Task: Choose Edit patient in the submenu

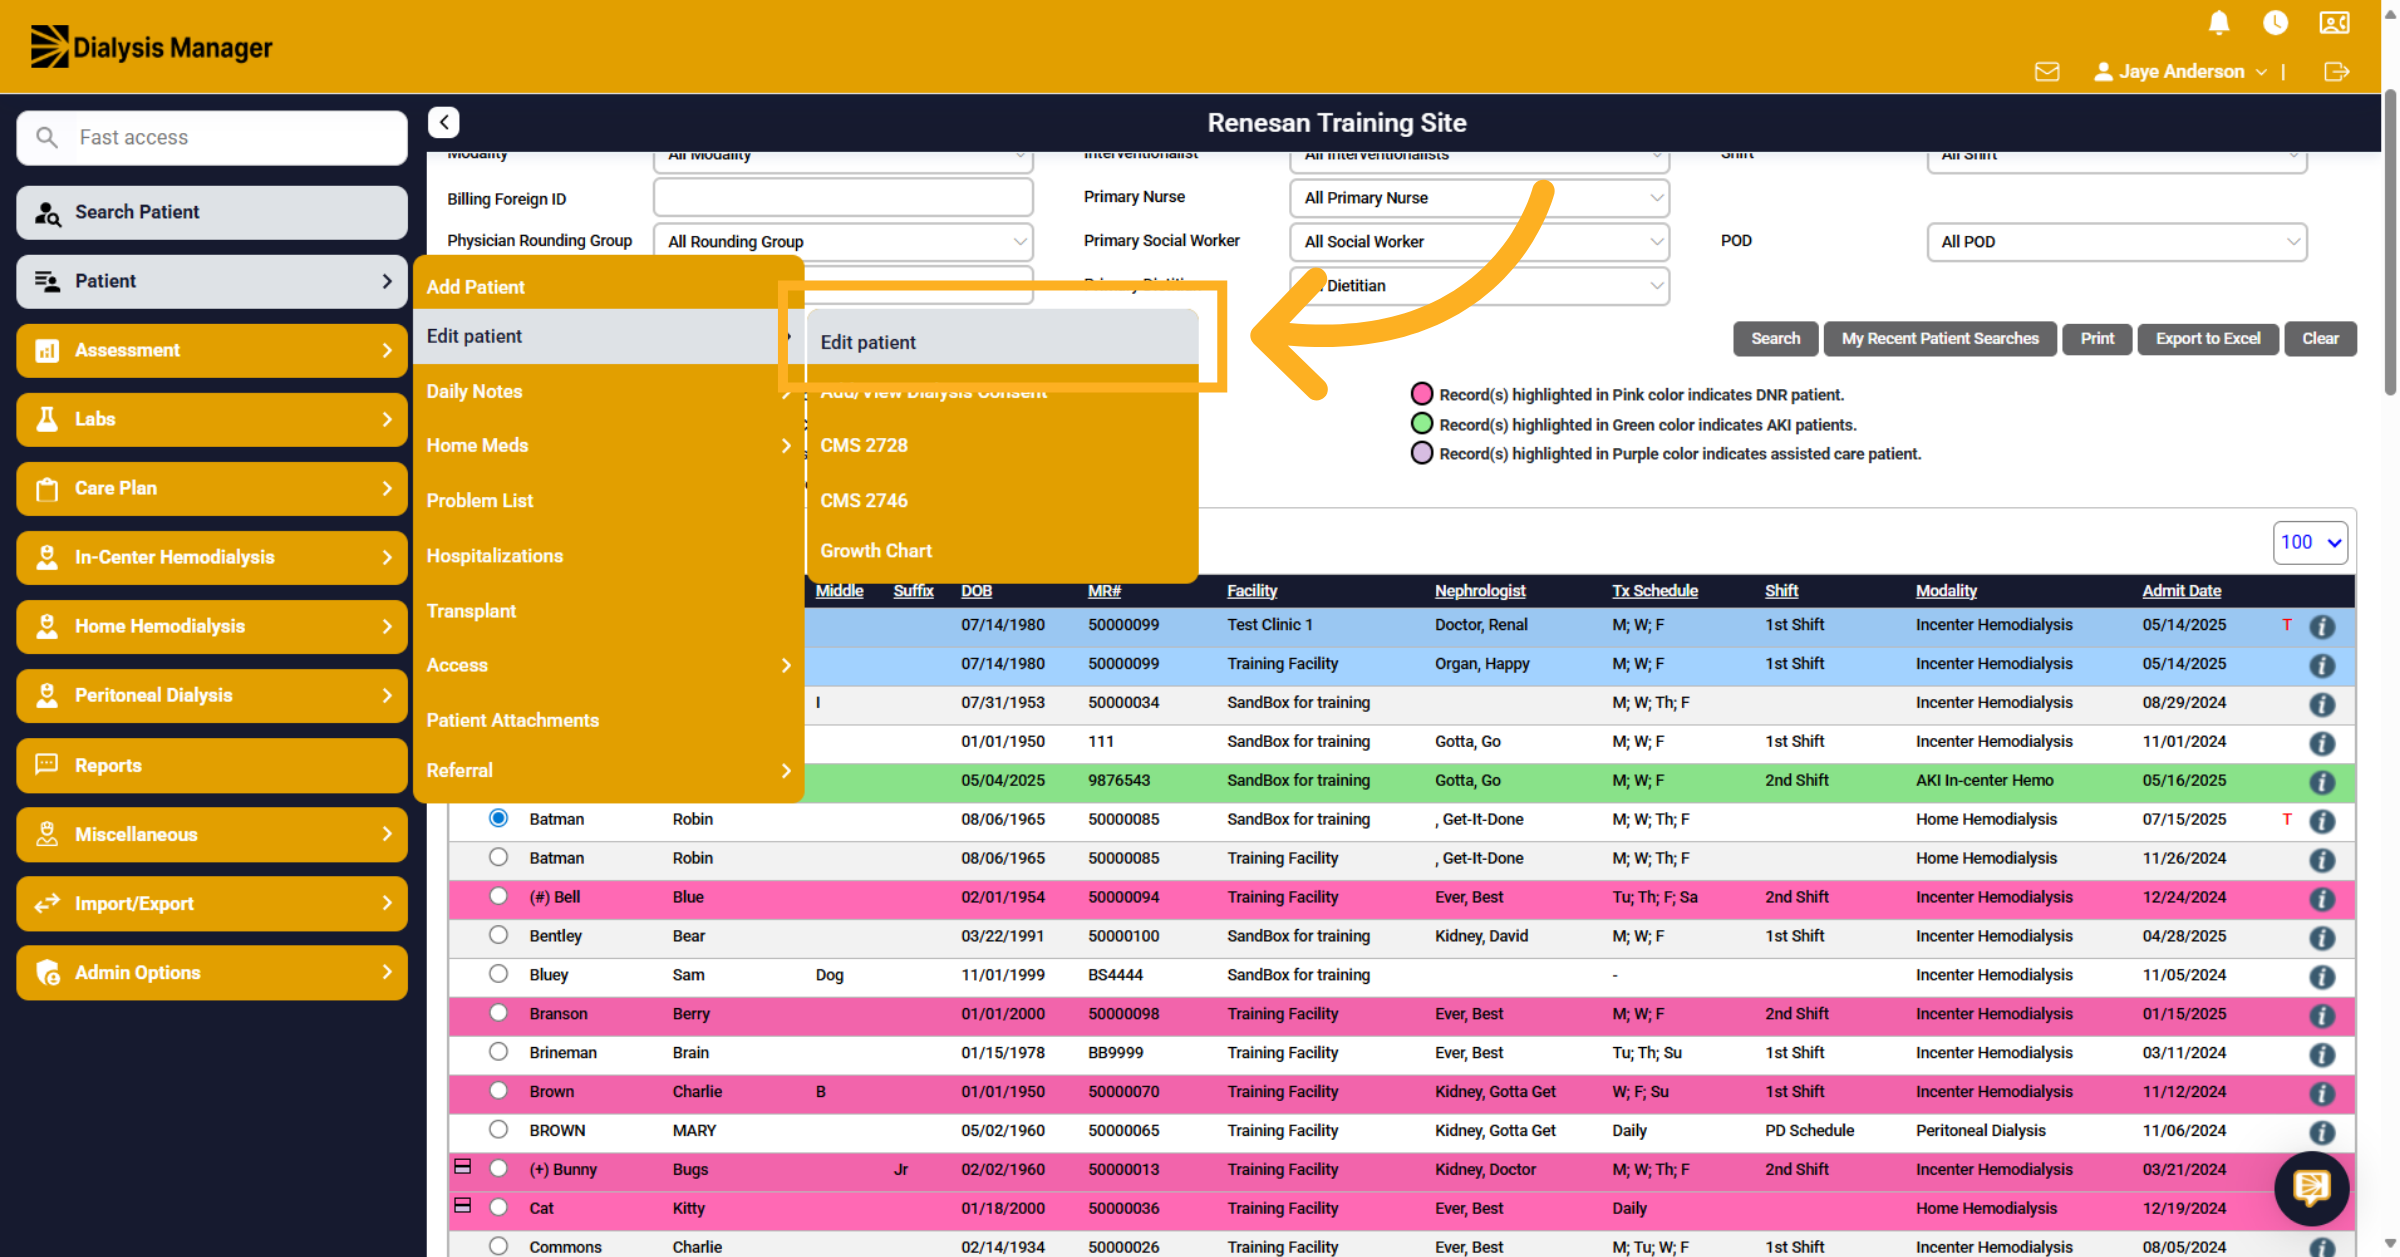Action: pos(1002,342)
